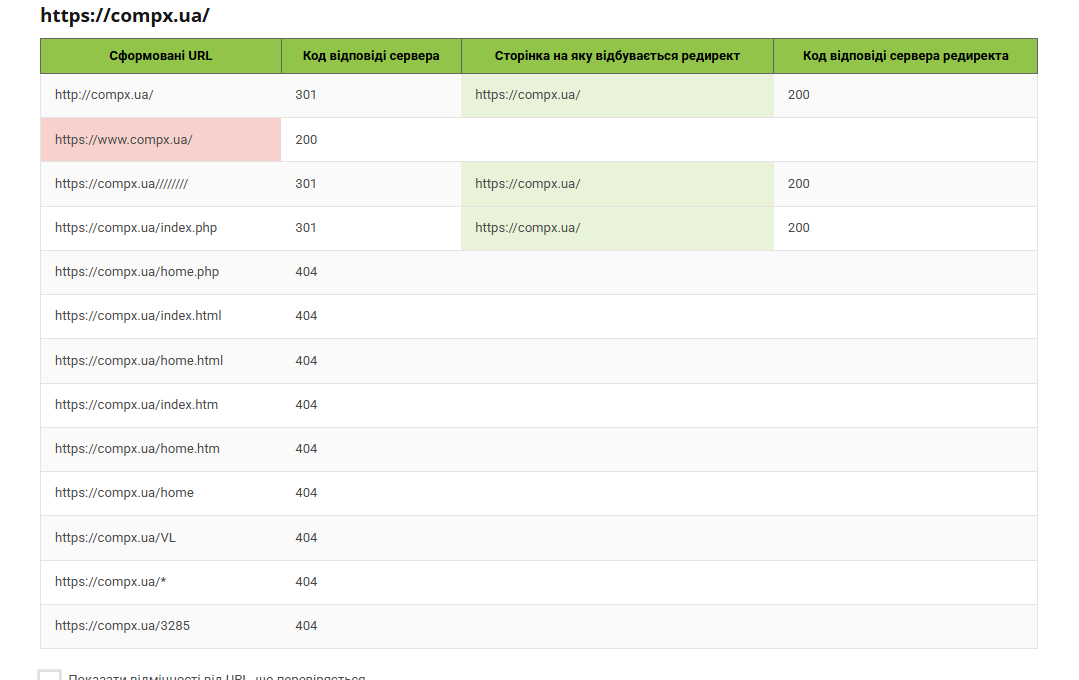Open the https://compx.ua/index.php link
The width and height of the screenshot is (1079, 680).
pos(136,228)
